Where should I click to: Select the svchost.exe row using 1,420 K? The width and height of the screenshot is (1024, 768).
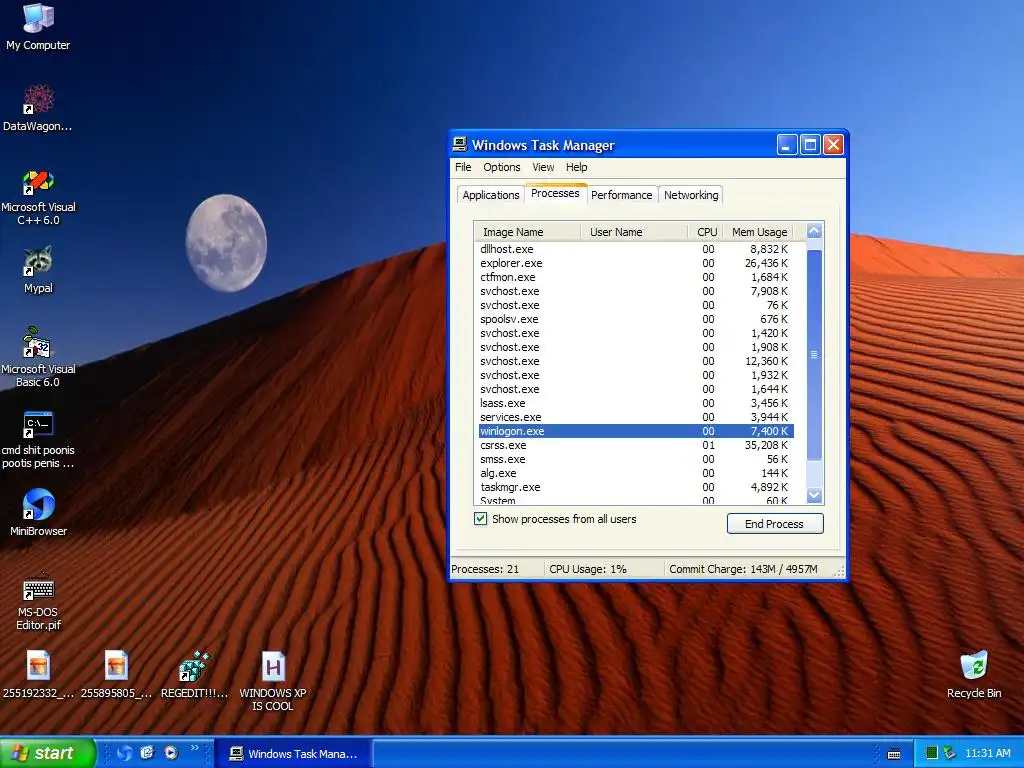tap(635, 333)
